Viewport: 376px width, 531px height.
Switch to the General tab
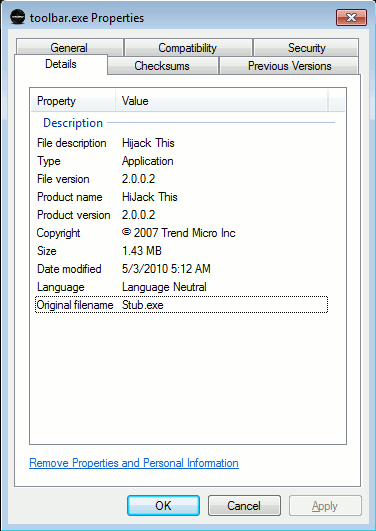69,47
